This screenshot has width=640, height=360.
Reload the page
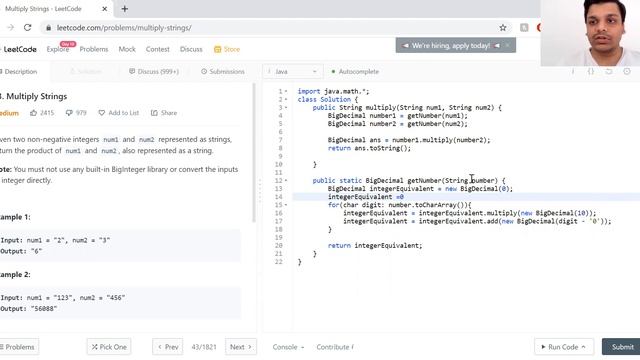[x=27, y=27]
